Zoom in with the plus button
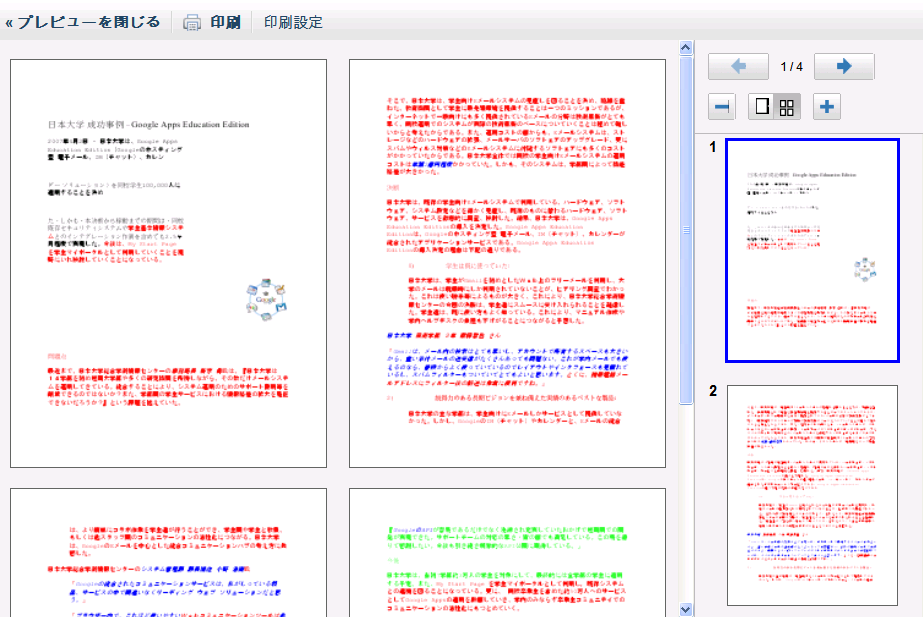This screenshot has width=923, height=617. [826, 107]
